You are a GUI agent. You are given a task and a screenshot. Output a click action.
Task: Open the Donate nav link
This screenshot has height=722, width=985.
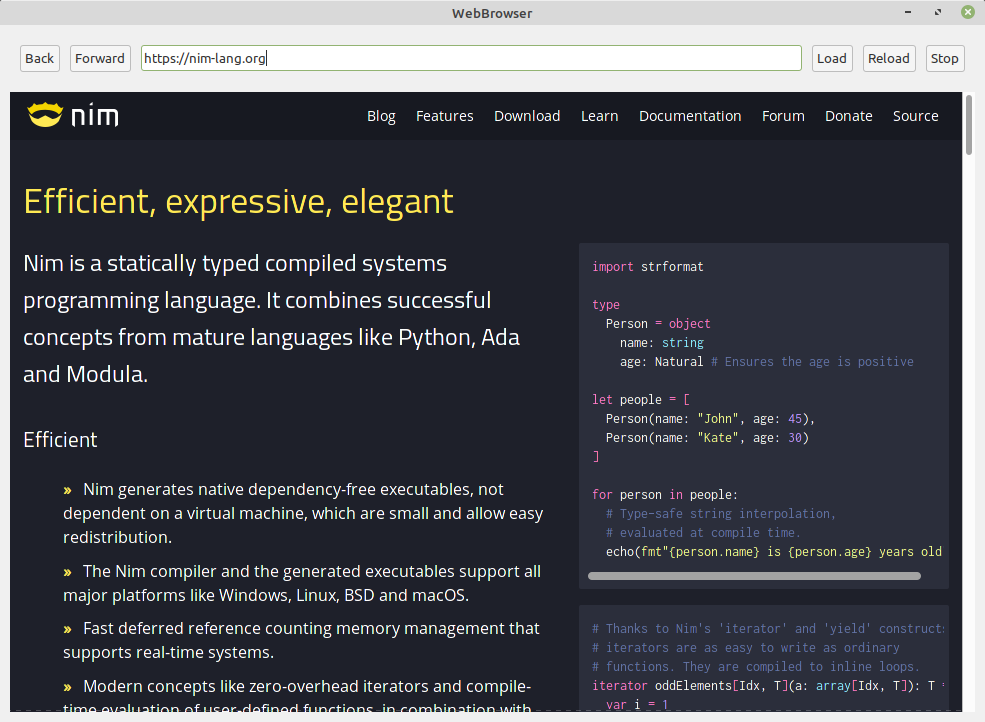tap(848, 116)
